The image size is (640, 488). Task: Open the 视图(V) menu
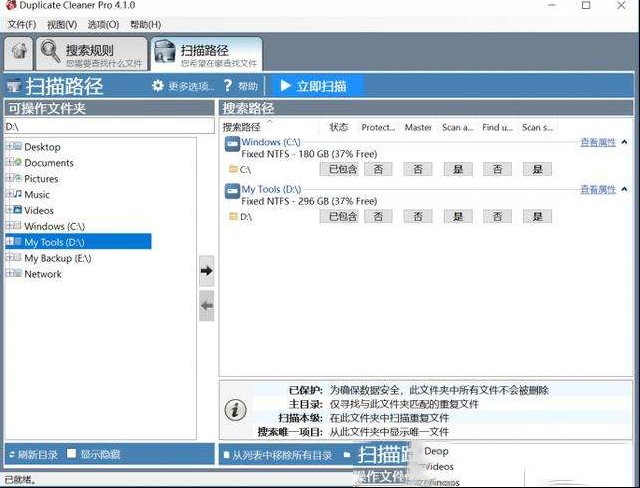62,24
